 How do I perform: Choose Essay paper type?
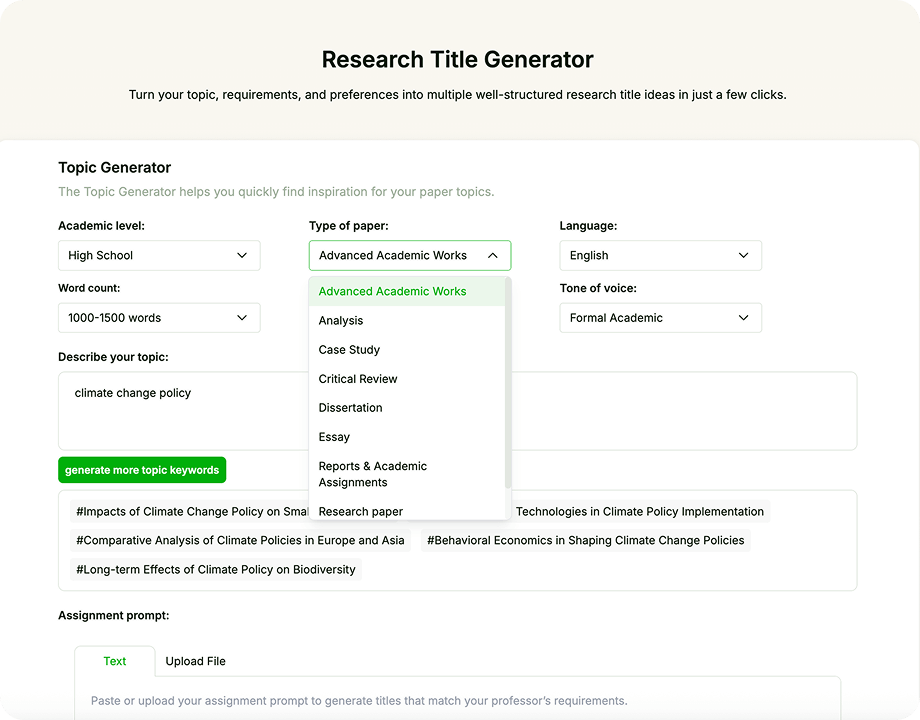point(334,437)
